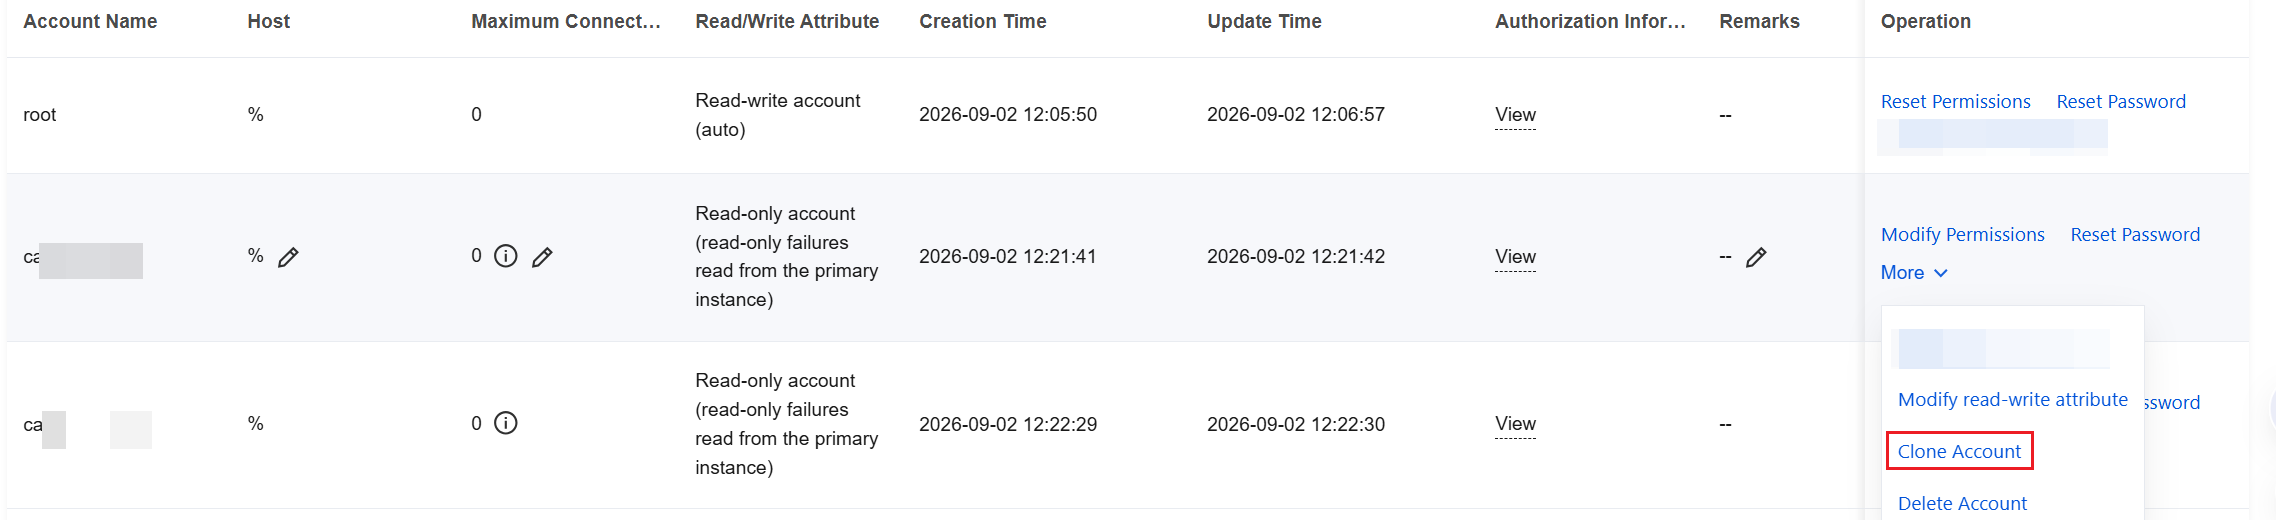Click Update Time column header
Image resolution: width=2276 pixels, height=520 pixels.
tap(1264, 21)
